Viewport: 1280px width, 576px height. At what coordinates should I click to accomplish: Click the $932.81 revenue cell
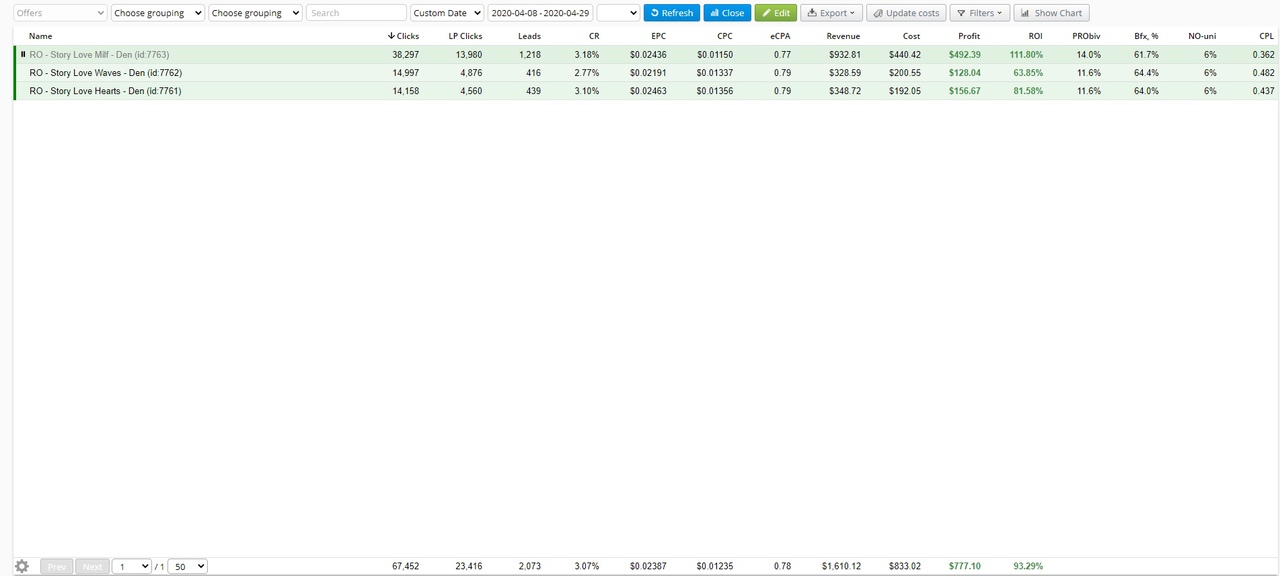pyautogui.click(x=844, y=54)
